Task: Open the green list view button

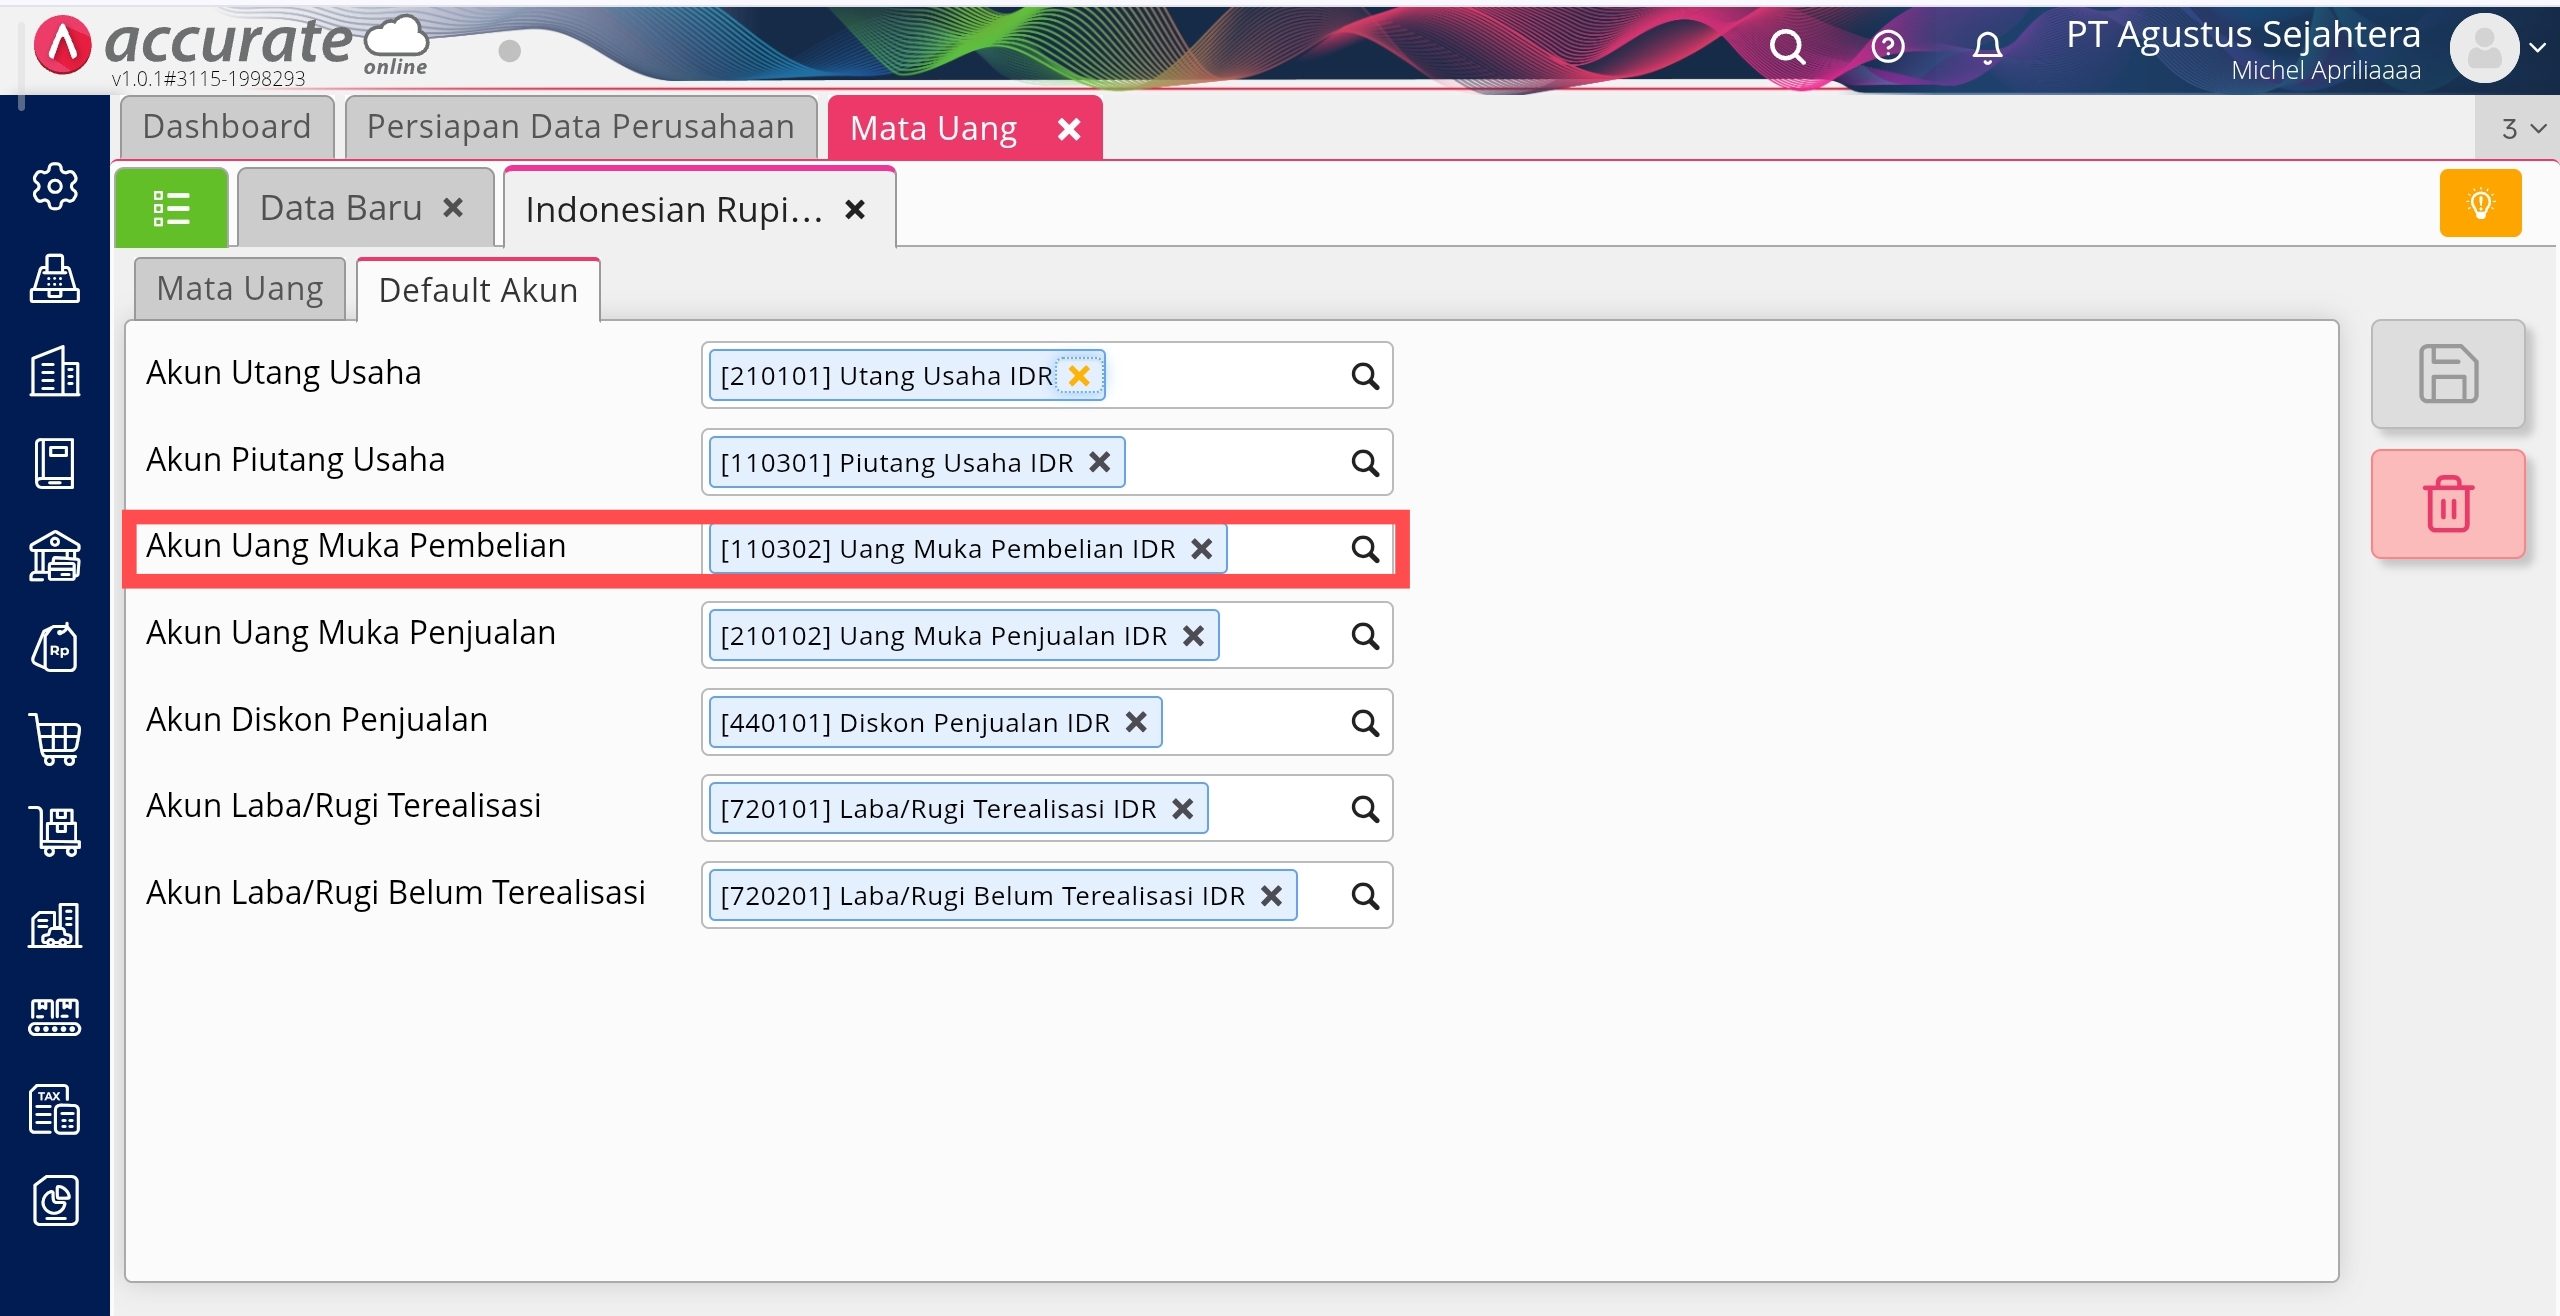Action: [171, 208]
